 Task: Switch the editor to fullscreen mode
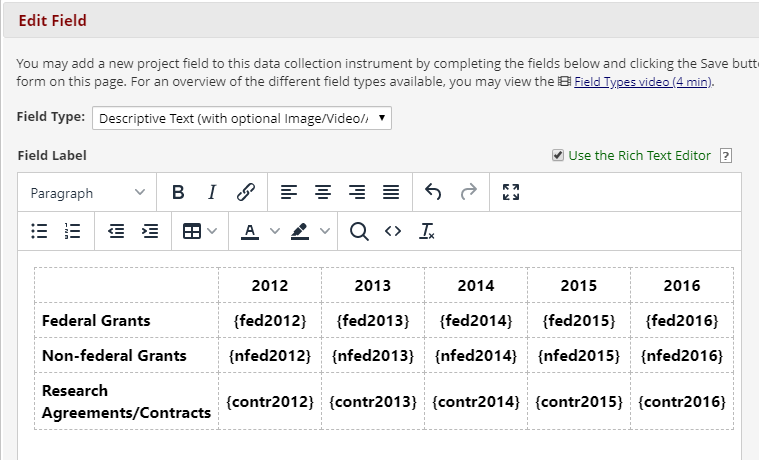(x=511, y=192)
